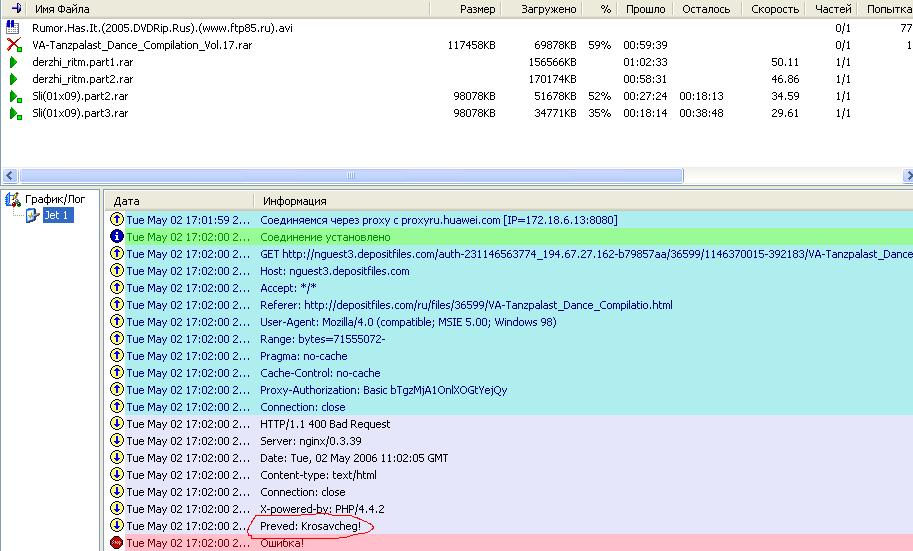The height and width of the screenshot is (551, 913).
Task: Click the document icon beside Rumor.Has.It file
Action: (14, 28)
